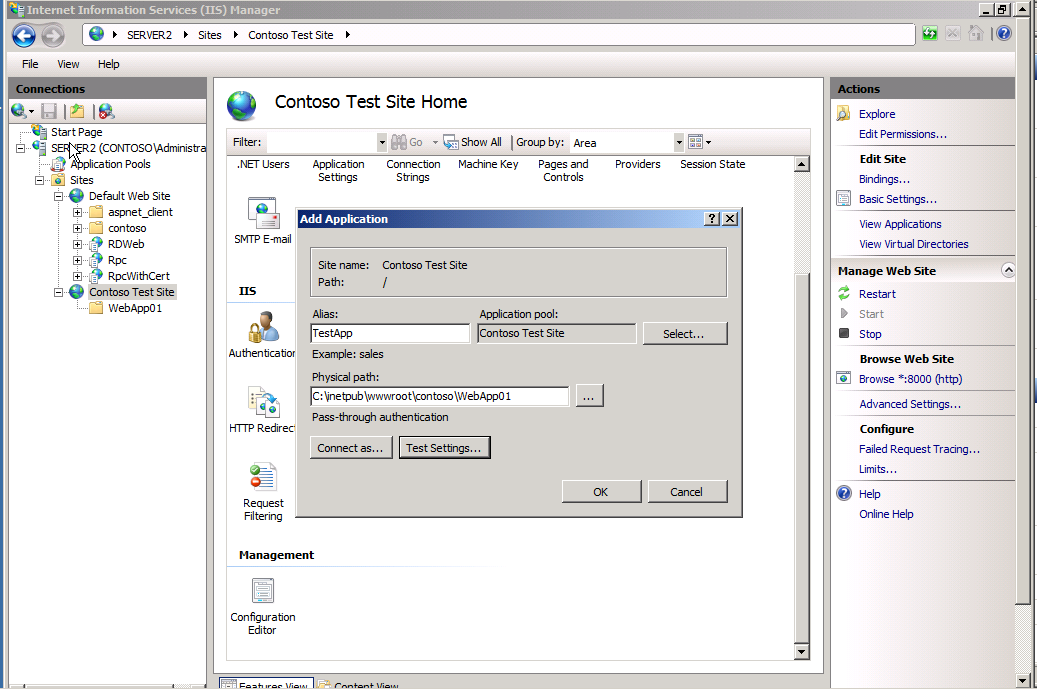Screen dimensions: 1037x690
Task: Click the feature pane scroll-down arrow
Action: point(802,652)
